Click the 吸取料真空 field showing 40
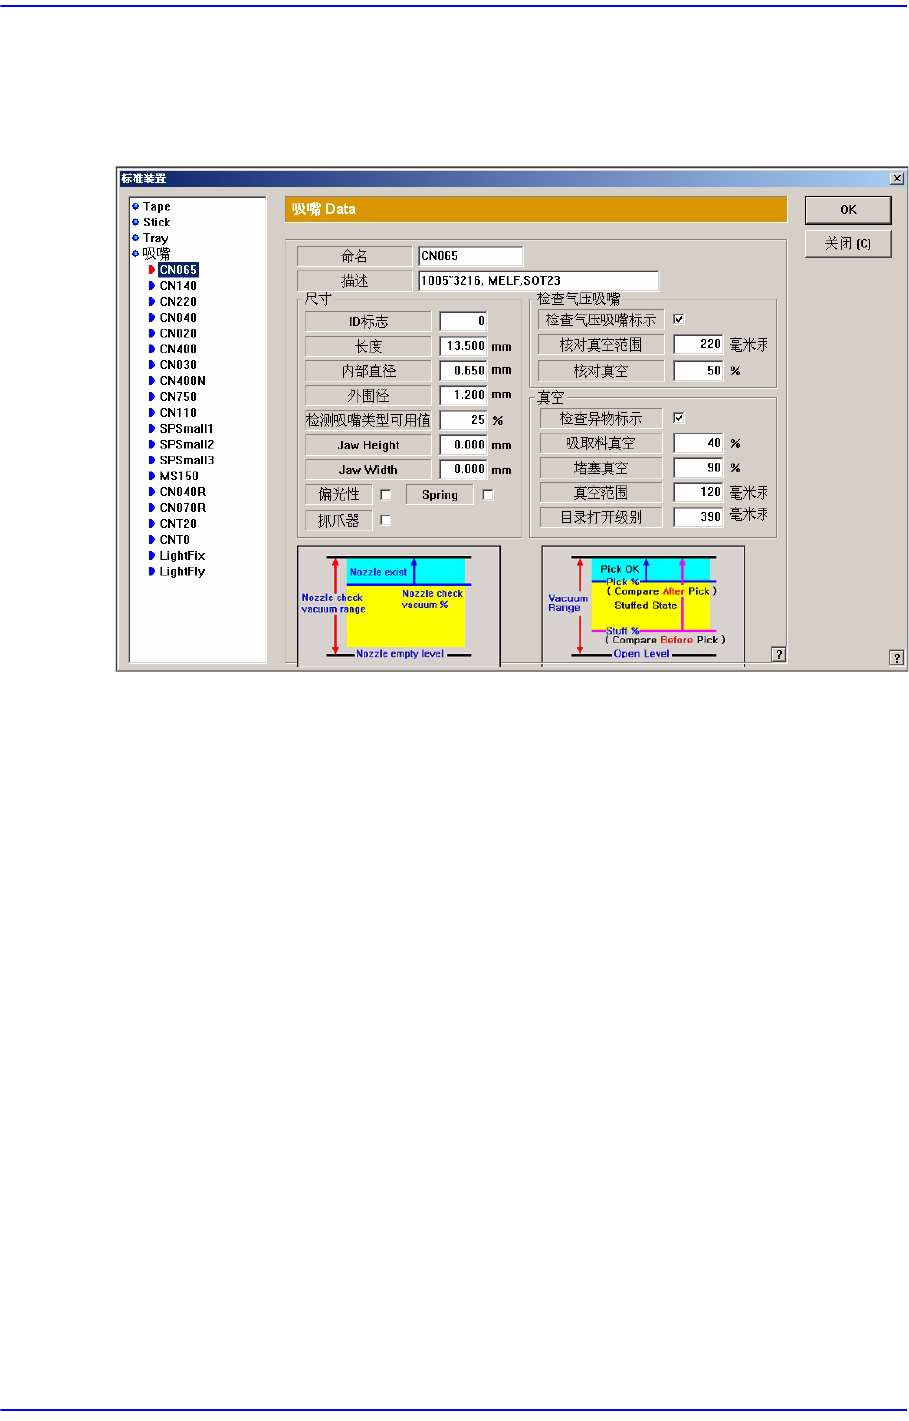909x1421 pixels. pos(698,443)
